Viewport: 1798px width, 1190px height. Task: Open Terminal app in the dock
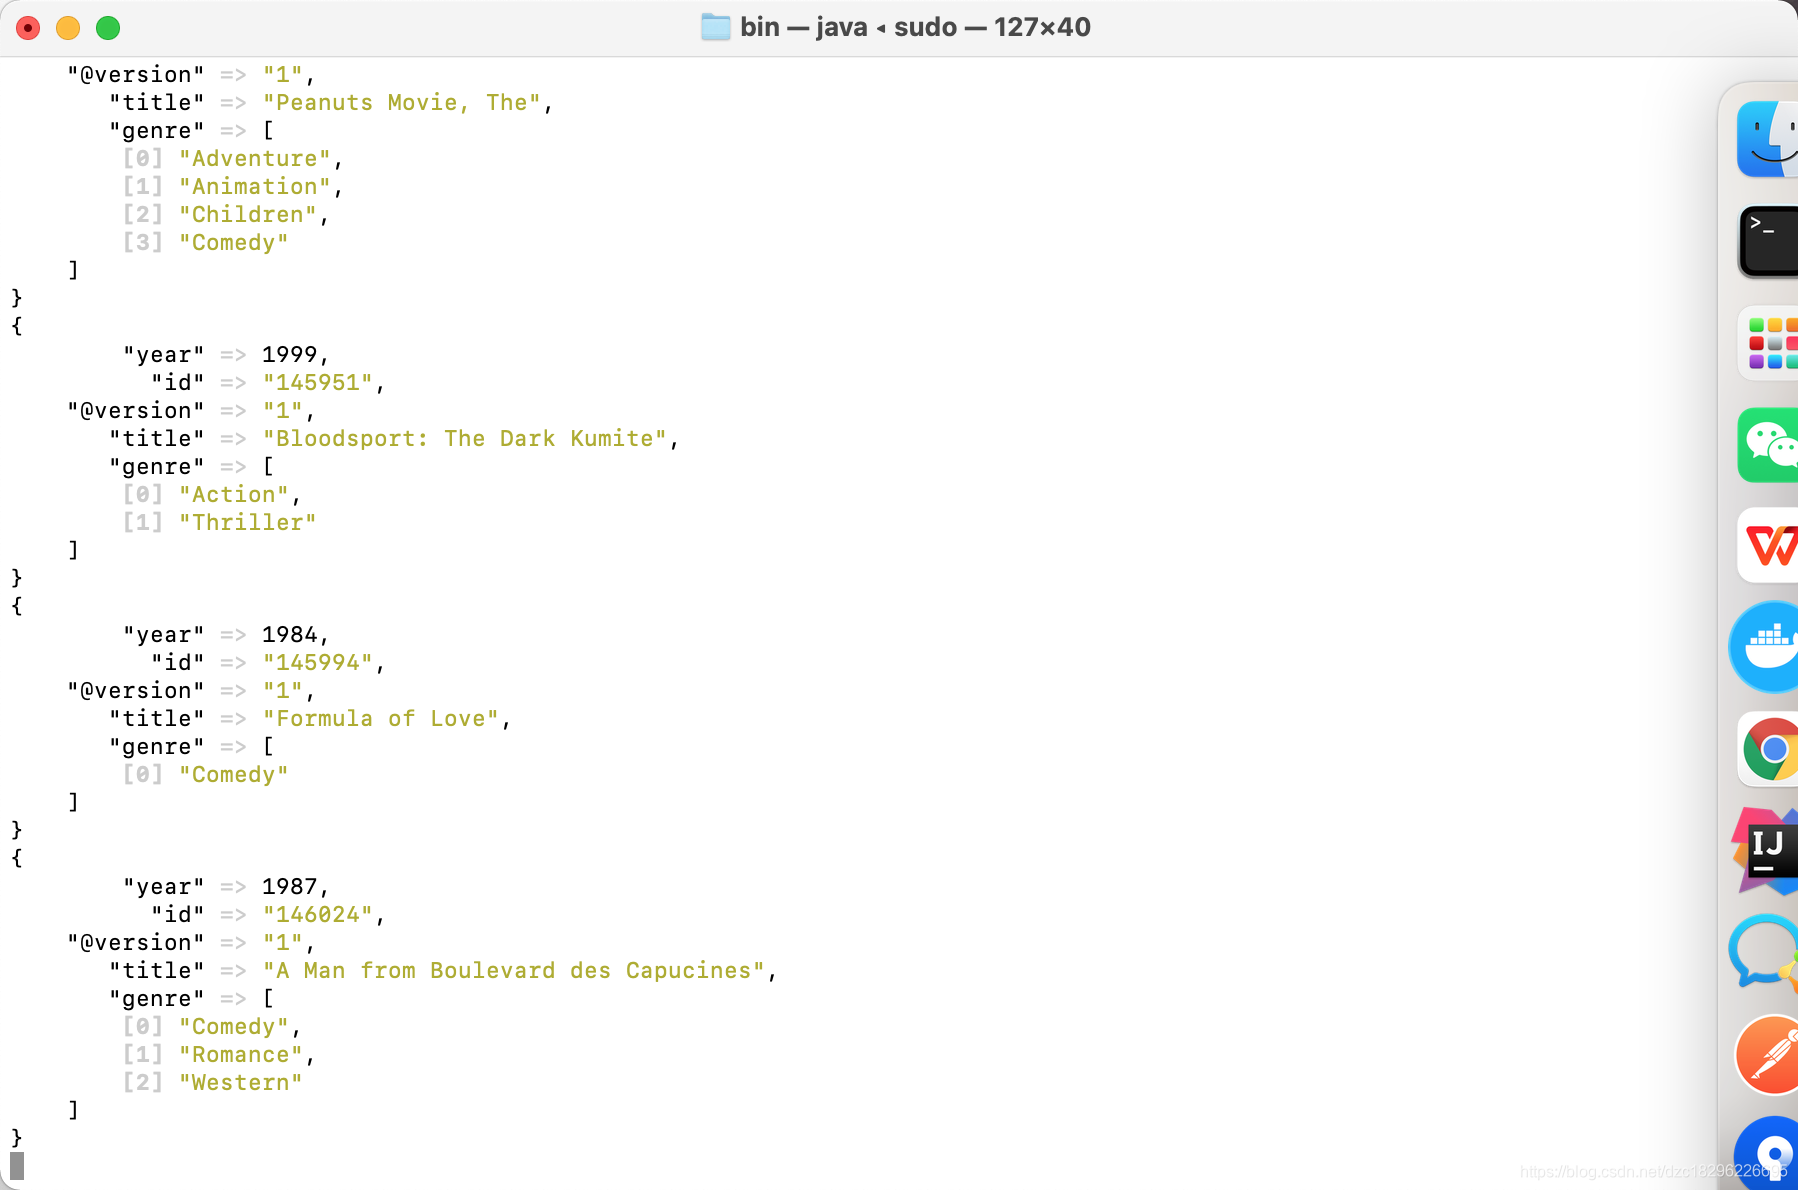click(x=1768, y=241)
